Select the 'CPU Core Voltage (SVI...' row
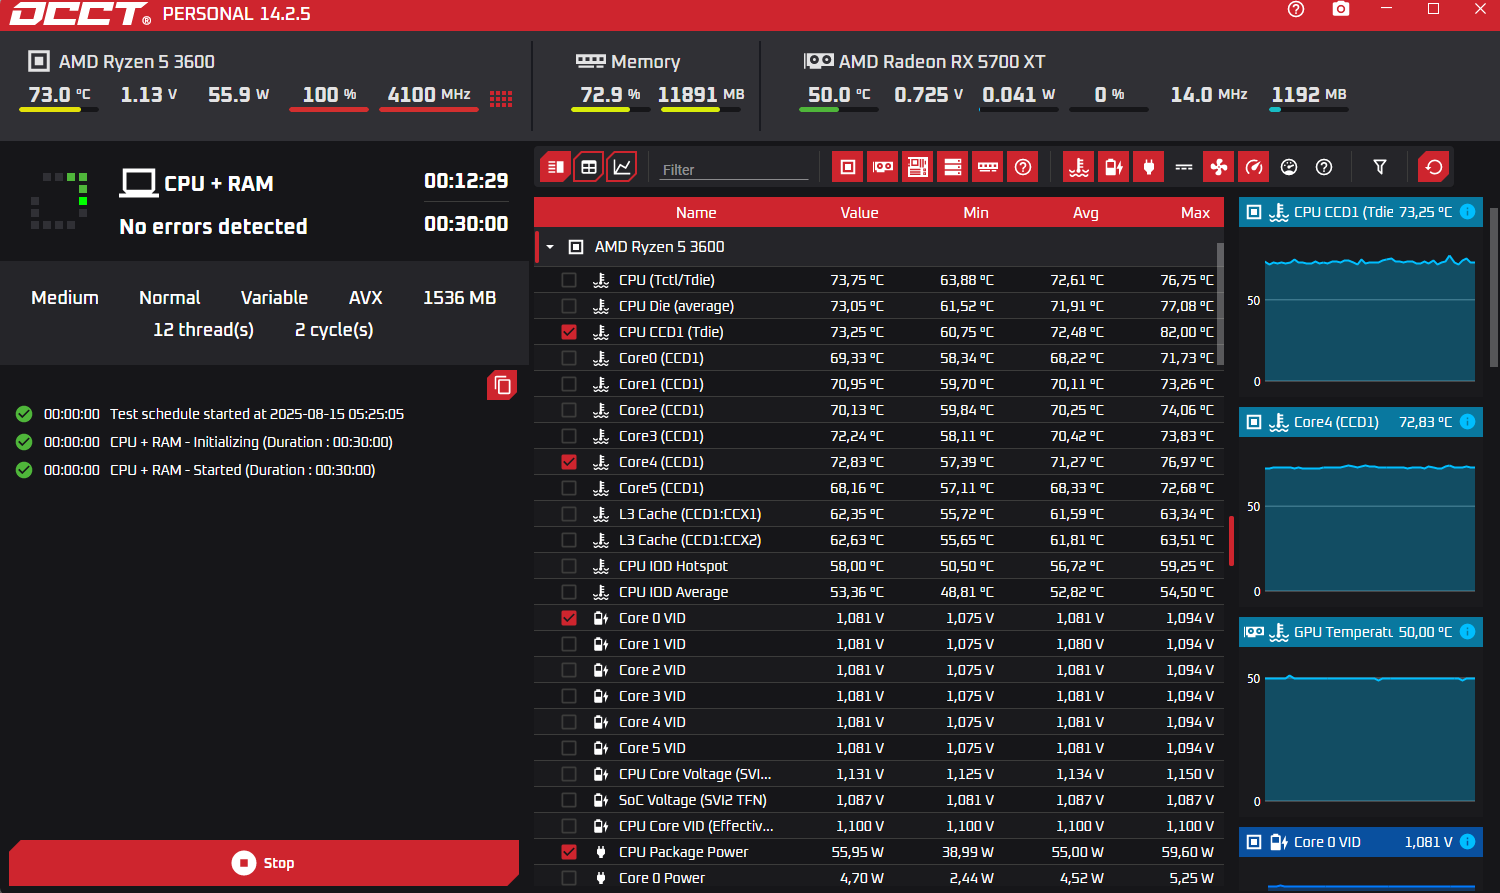The image size is (1500, 893). click(878, 774)
